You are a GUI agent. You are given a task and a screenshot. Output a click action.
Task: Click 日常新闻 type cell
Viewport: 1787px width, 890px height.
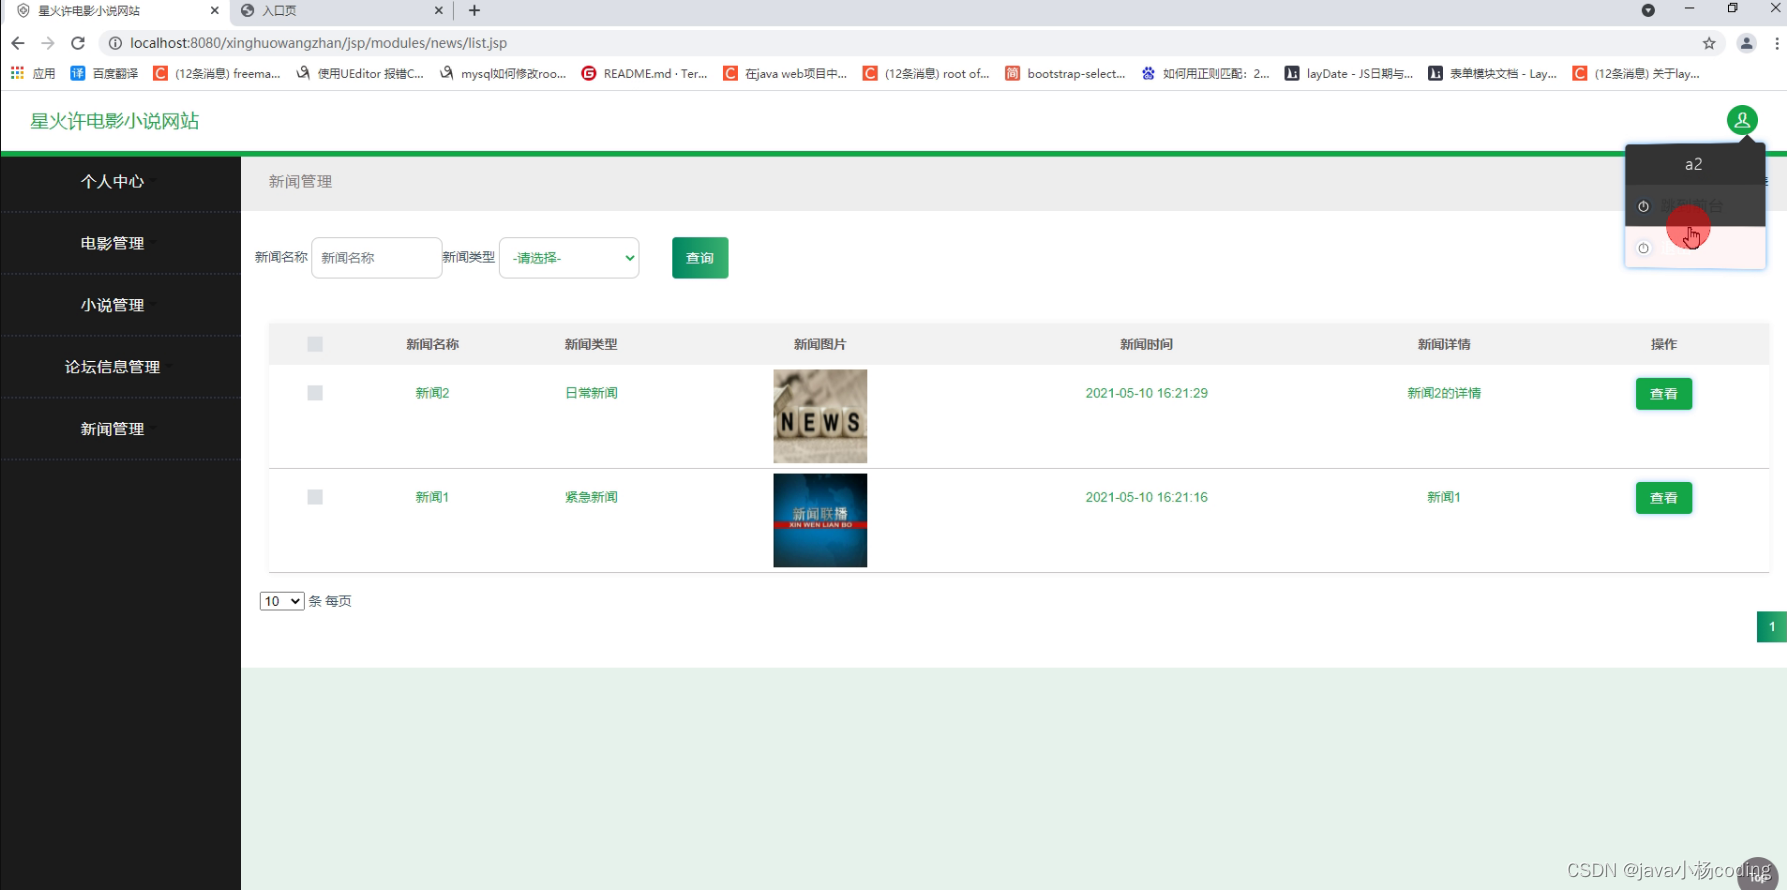[x=591, y=393]
